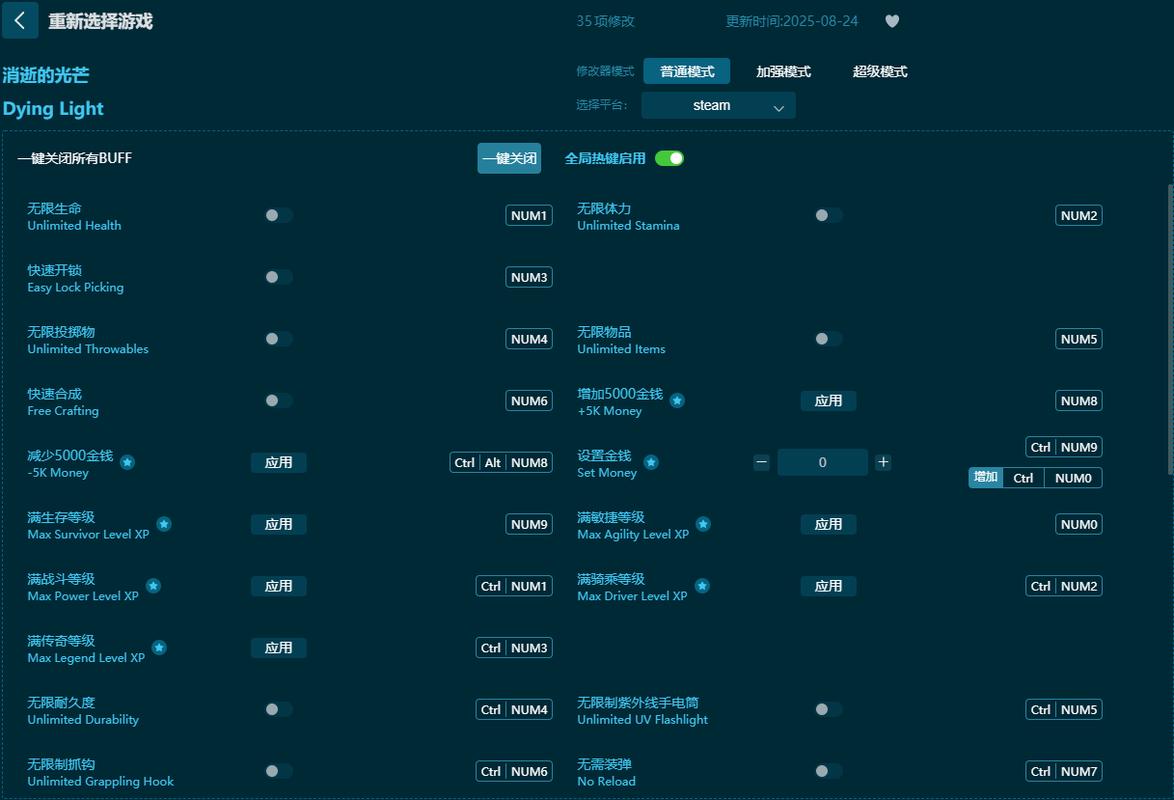Enable Unlimited Stamina toggle
Screen dimensions: 1174x800
(x=828, y=216)
